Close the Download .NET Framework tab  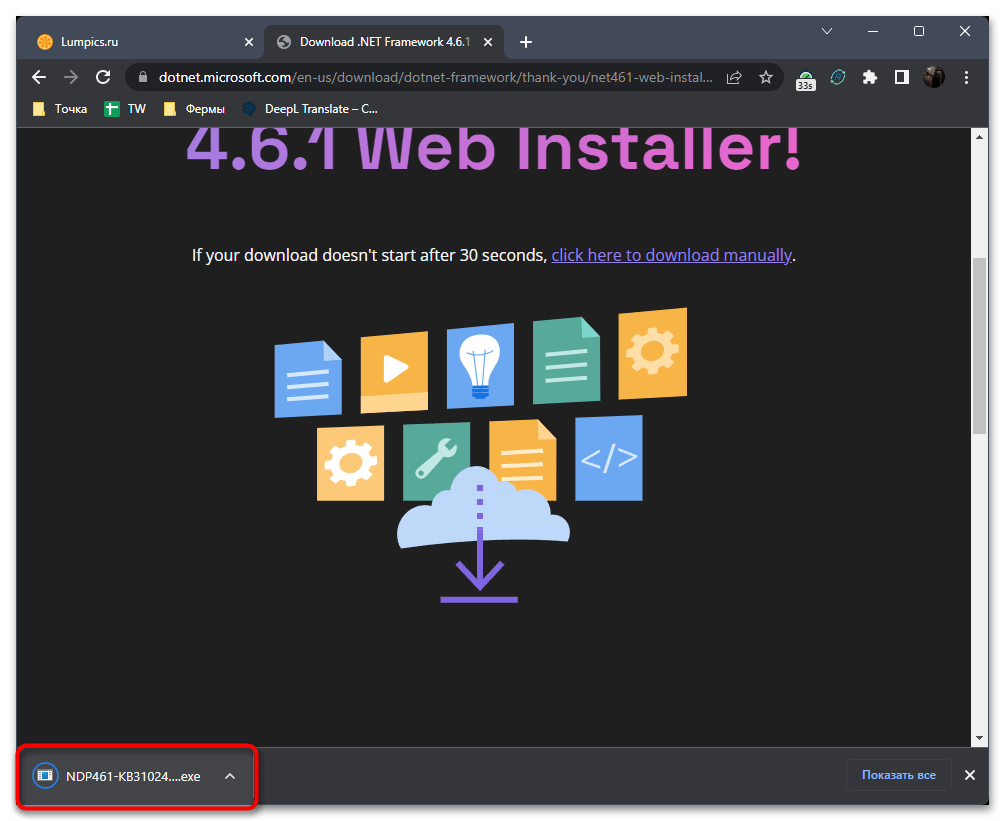(488, 42)
